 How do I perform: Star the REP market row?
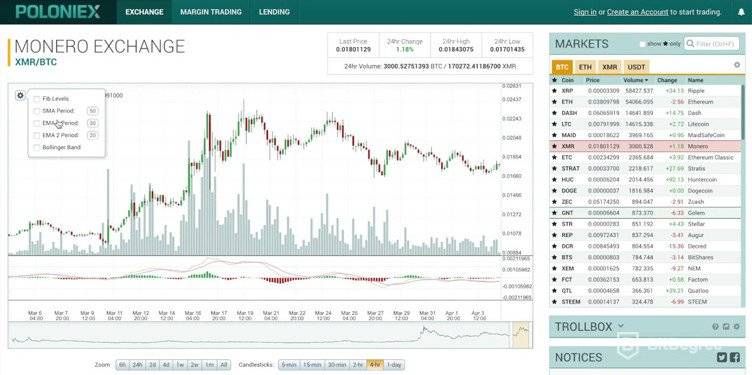pyautogui.click(x=554, y=235)
